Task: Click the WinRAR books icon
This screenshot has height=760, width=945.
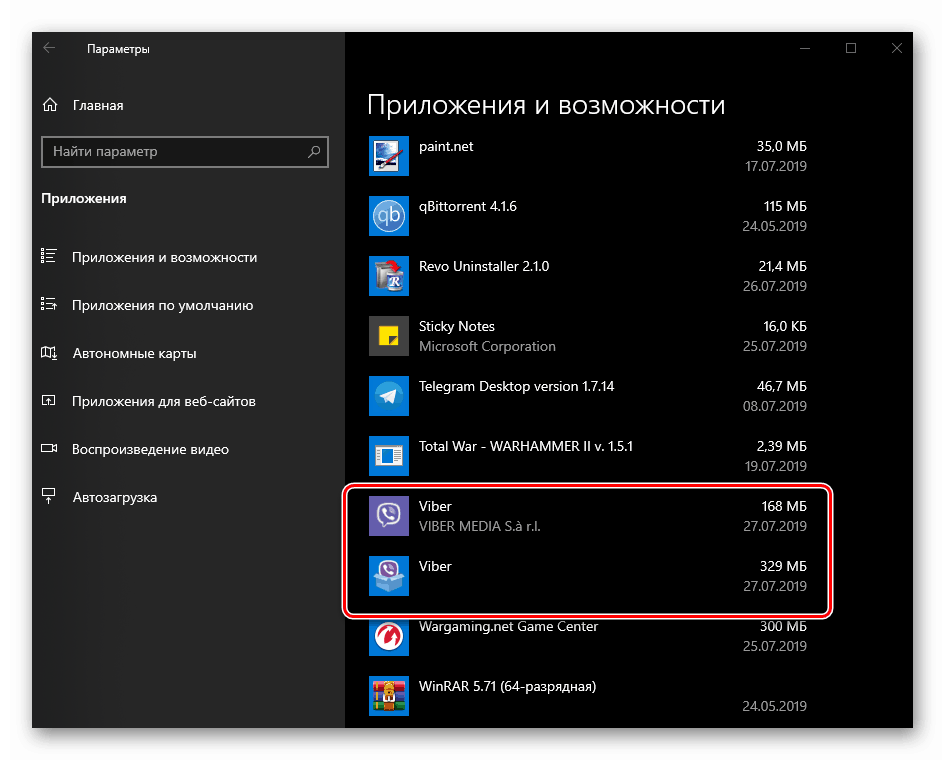Action: click(389, 696)
